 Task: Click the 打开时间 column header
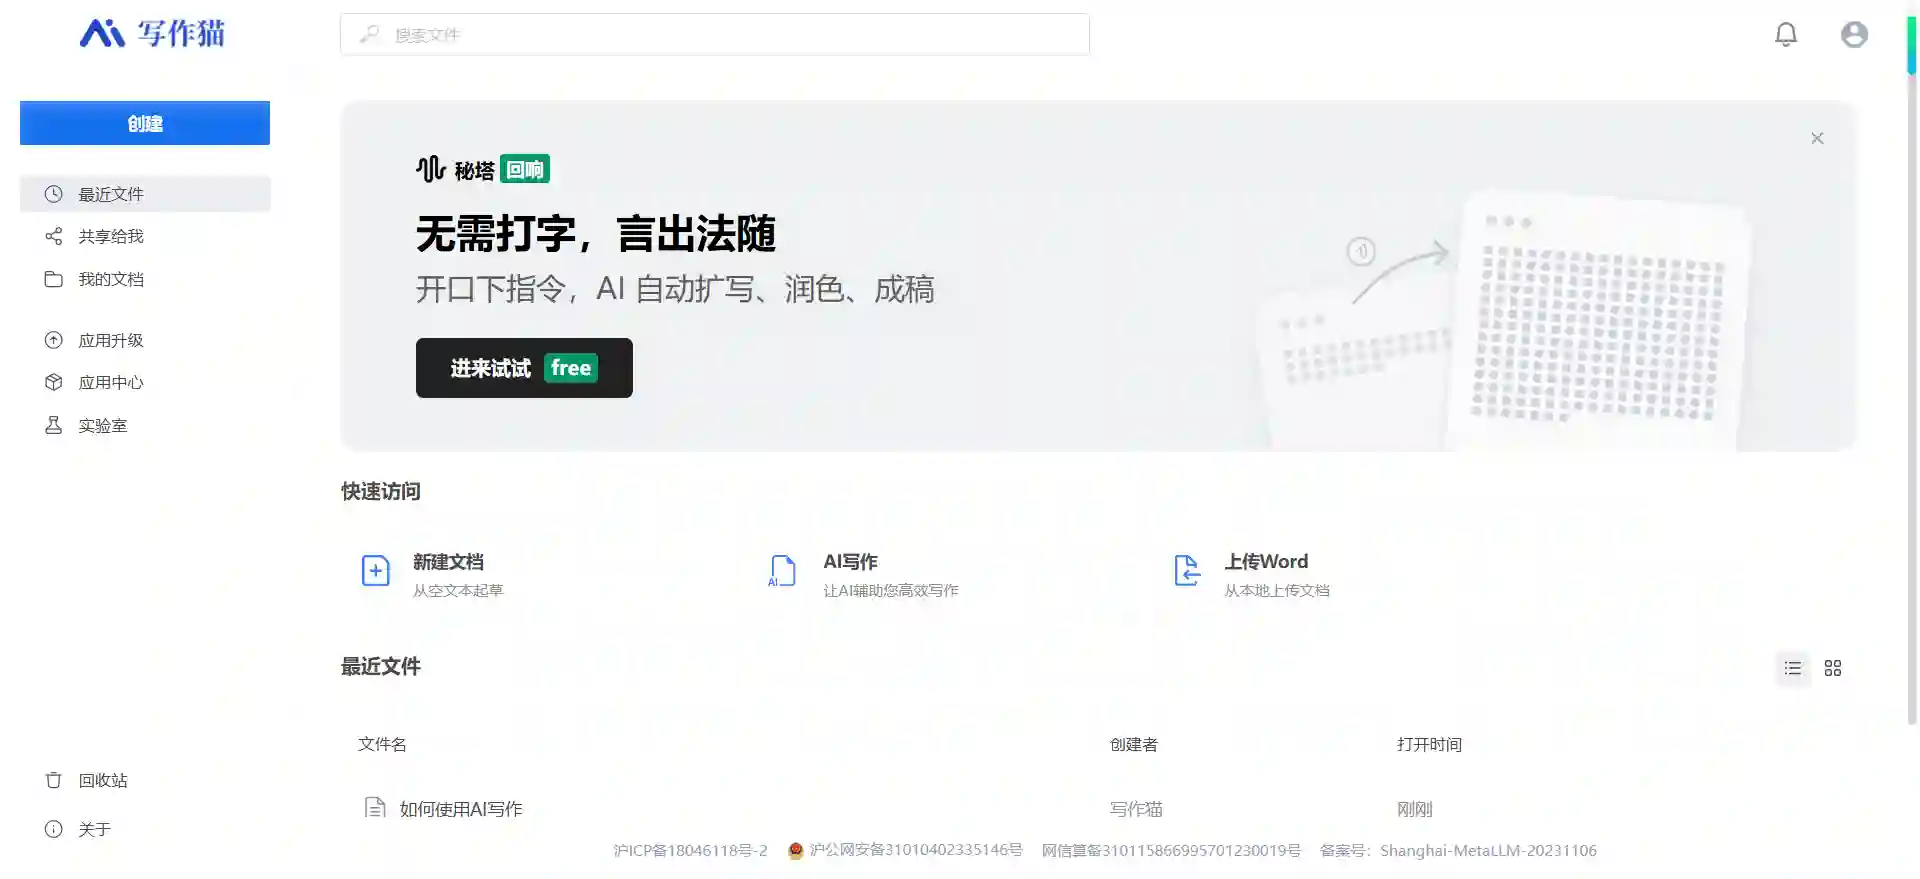[1429, 744]
